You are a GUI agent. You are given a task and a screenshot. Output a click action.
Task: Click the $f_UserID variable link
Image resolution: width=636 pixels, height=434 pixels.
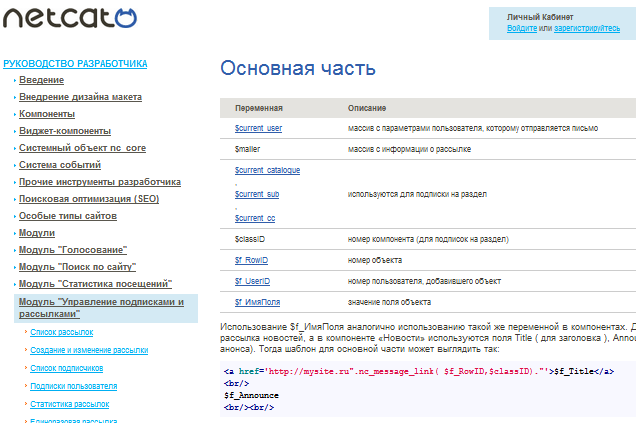[x=252, y=281]
